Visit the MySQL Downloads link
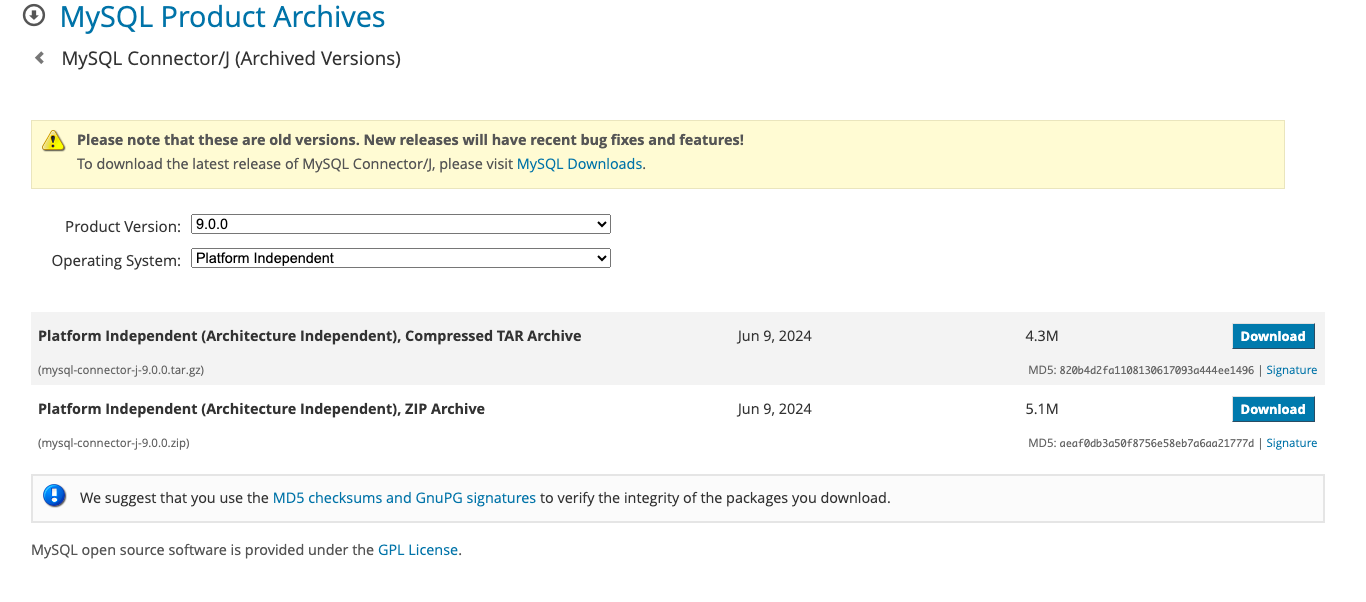 tap(579, 163)
